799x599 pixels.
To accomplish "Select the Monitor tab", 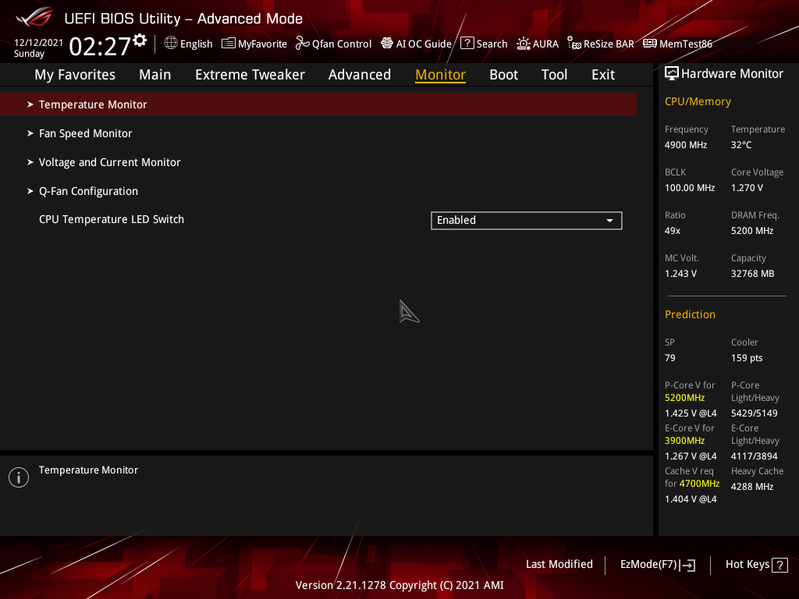I will click(x=440, y=75).
